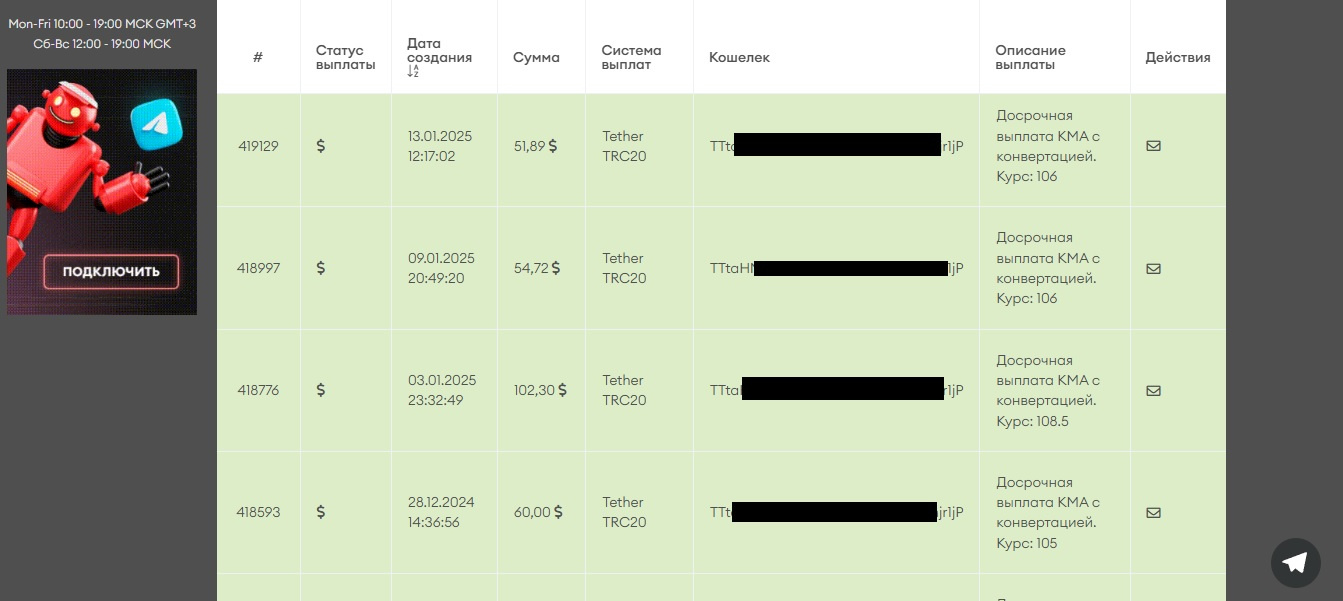Click the Система выплат column header
Screen dimensions: 1343x601
tap(631, 58)
